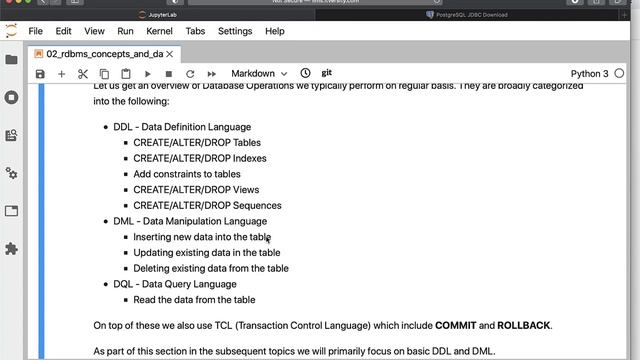Open the Python 3 kernel selector
The image size is (640, 360).
tap(589, 74)
